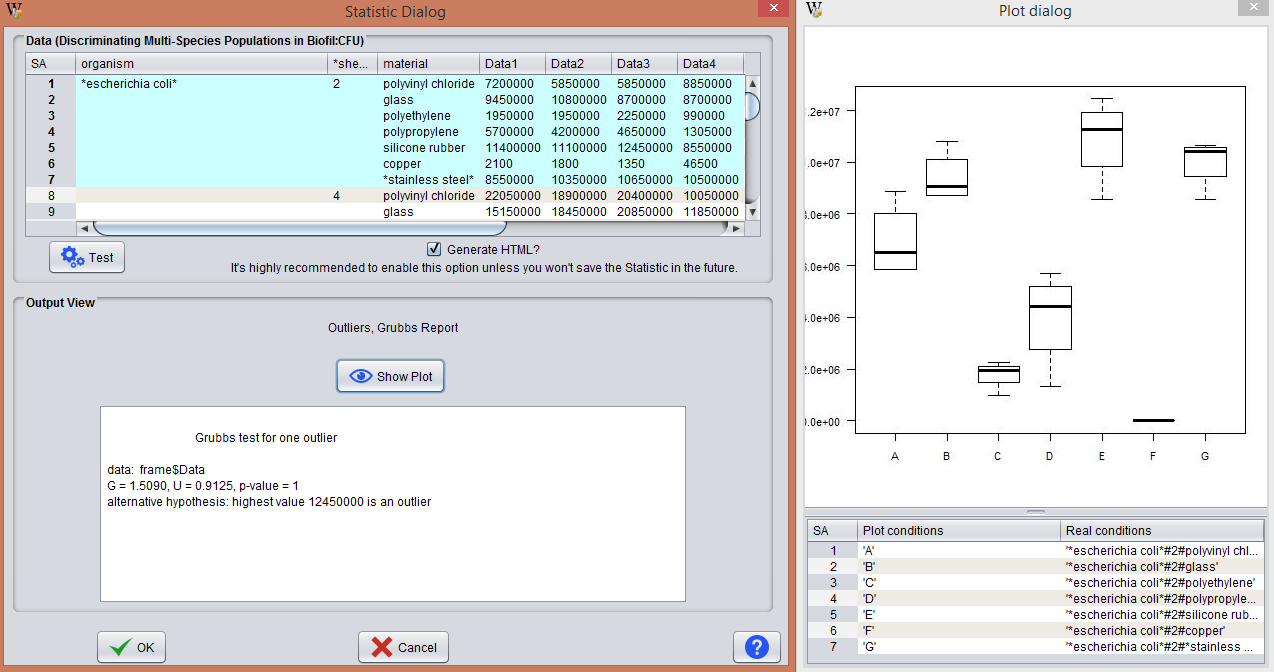Click the Data4 column header
The image size is (1274, 672).
coord(710,64)
